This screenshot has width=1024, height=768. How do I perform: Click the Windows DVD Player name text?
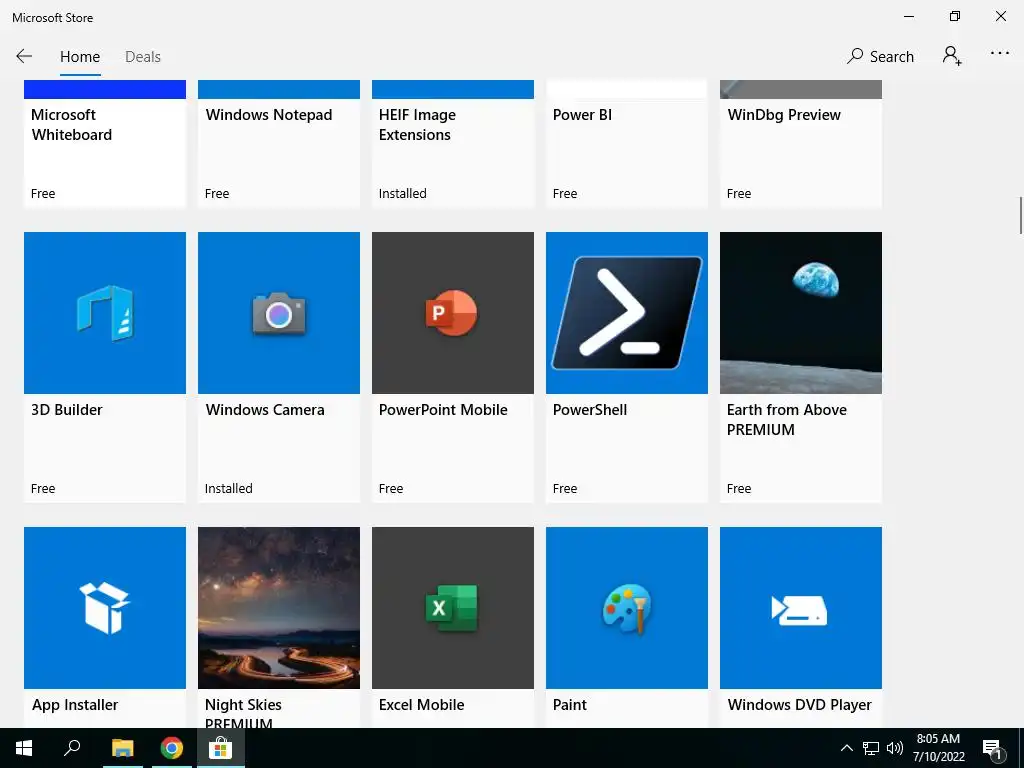(799, 705)
